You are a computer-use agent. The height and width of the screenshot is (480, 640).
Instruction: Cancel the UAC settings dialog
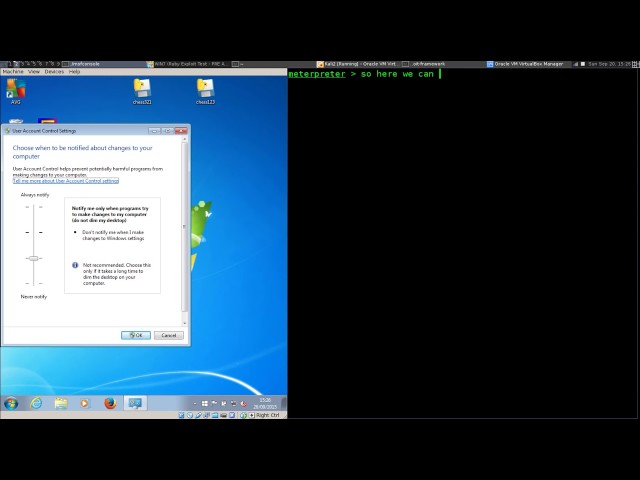[x=169, y=335]
